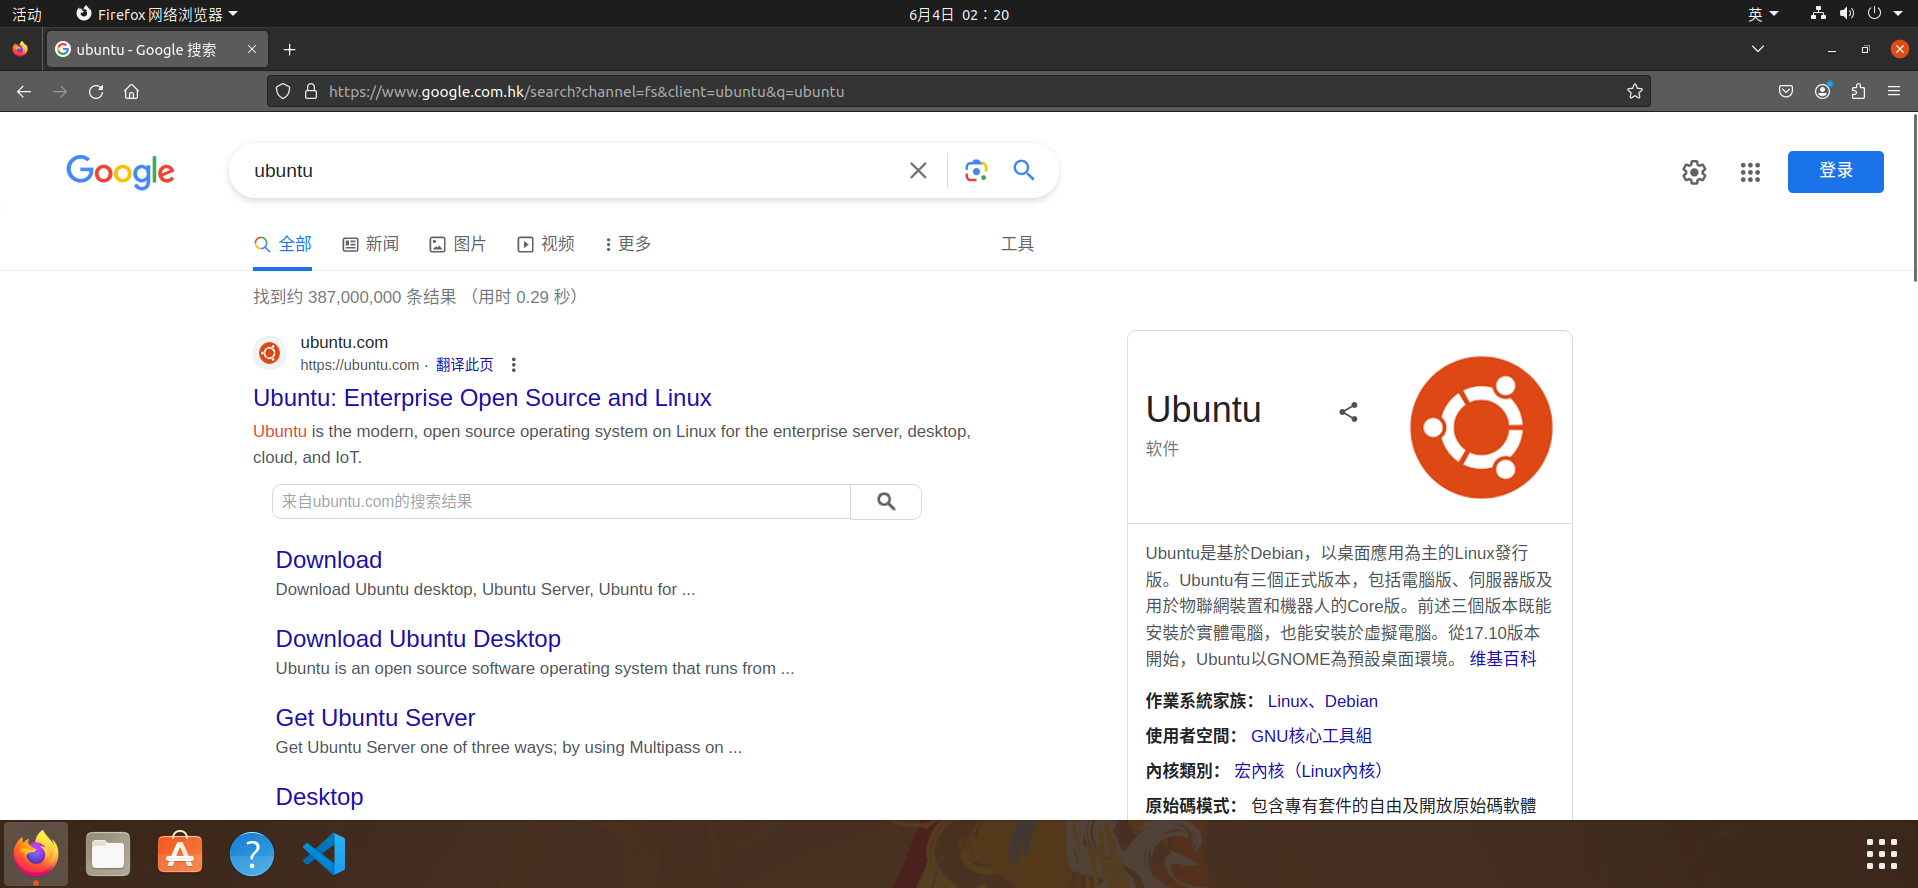
Task: Expand the list all tabs chevron
Action: (x=1758, y=49)
